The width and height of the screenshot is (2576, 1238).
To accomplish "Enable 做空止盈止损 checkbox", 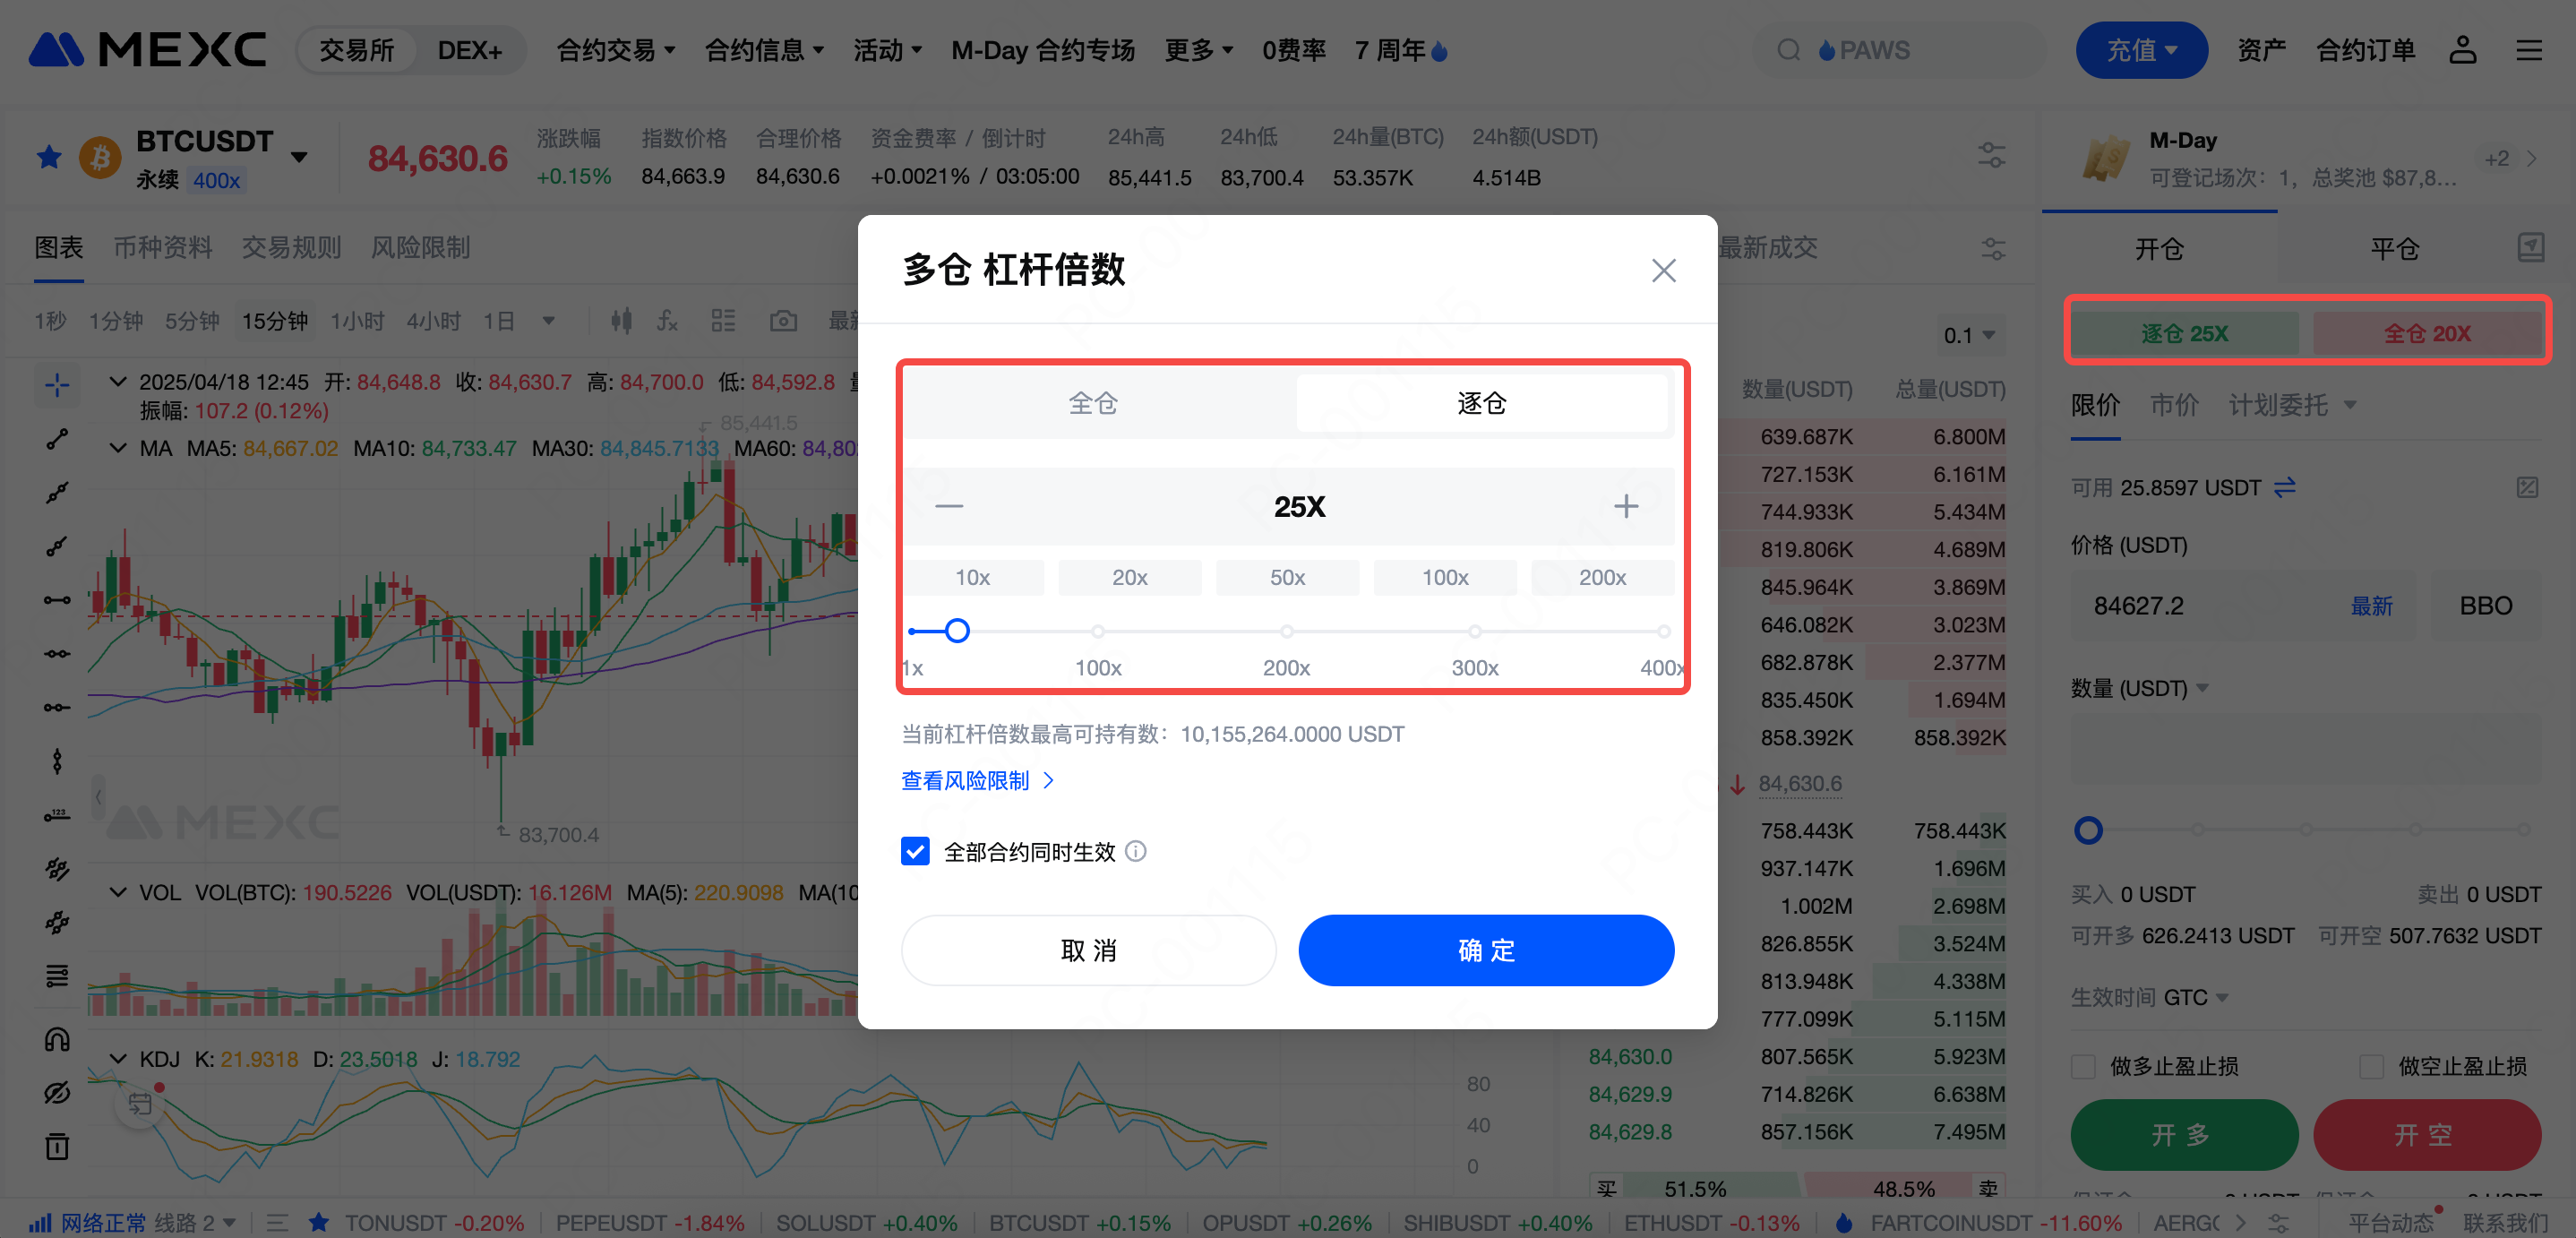I will click(2371, 1066).
